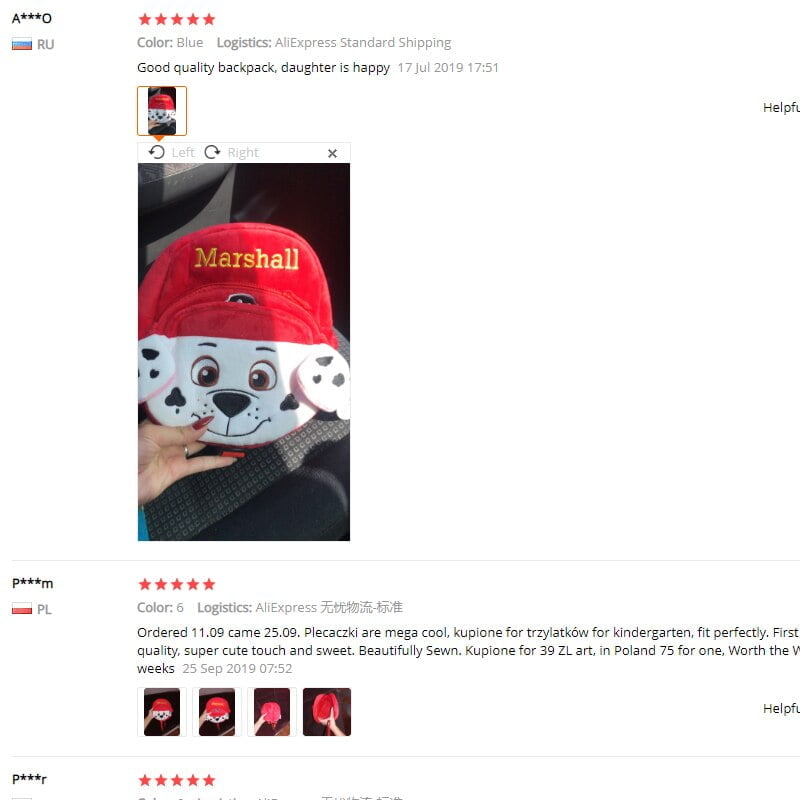The width and height of the screenshot is (800, 800).
Task: Rotate the review photo left
Action: click(157, 152)
